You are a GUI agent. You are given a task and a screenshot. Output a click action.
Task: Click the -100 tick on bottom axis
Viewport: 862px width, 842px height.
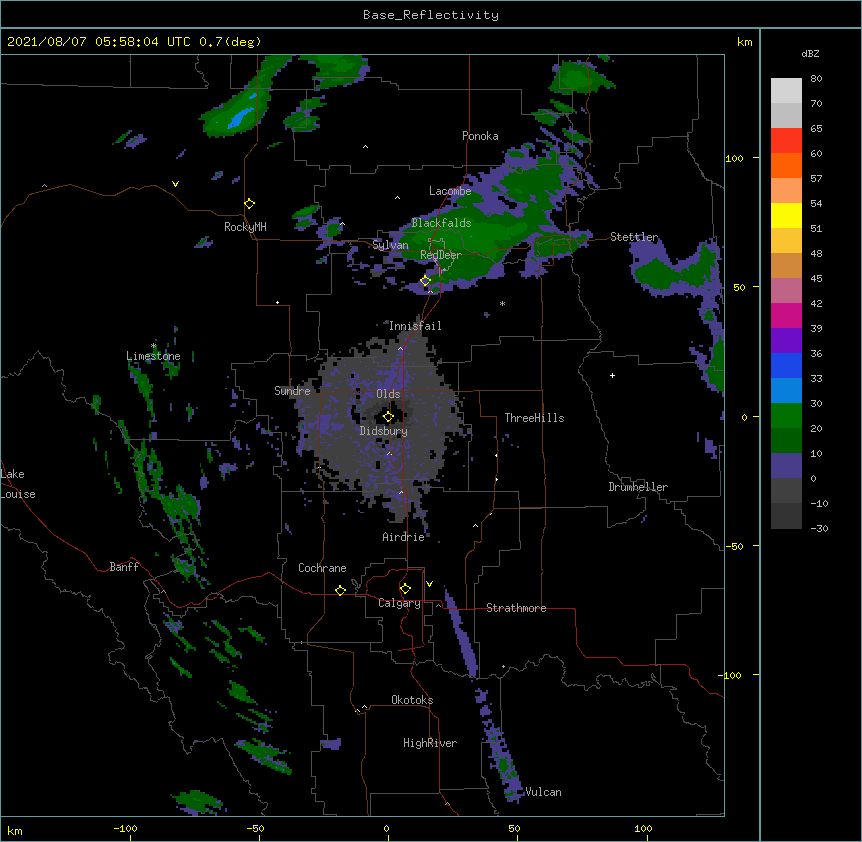pos(125,828)
